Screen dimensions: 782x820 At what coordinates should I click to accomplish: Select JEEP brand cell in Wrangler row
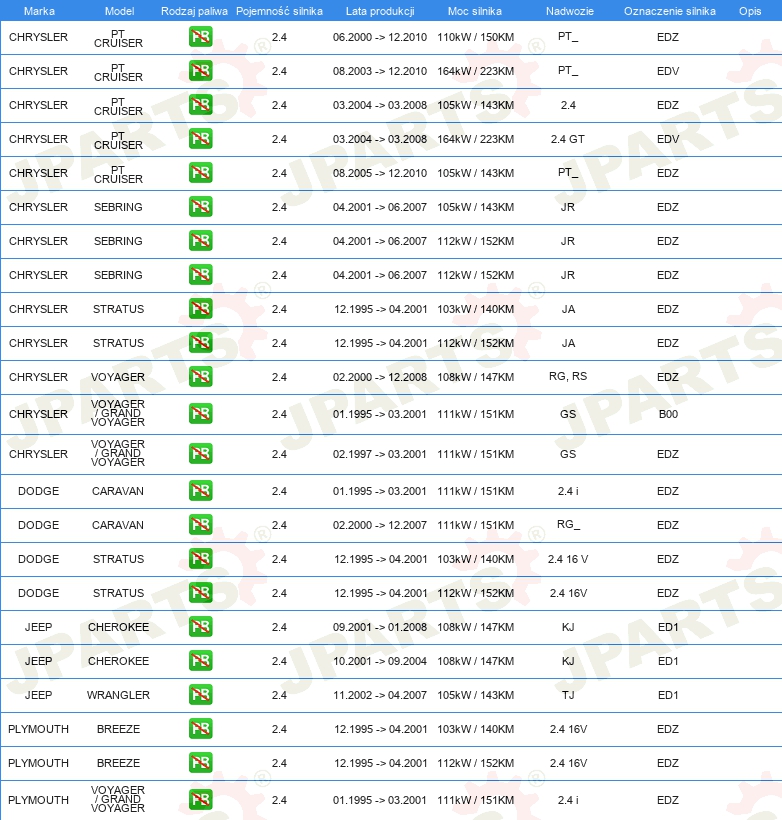(x=38, y=695)
